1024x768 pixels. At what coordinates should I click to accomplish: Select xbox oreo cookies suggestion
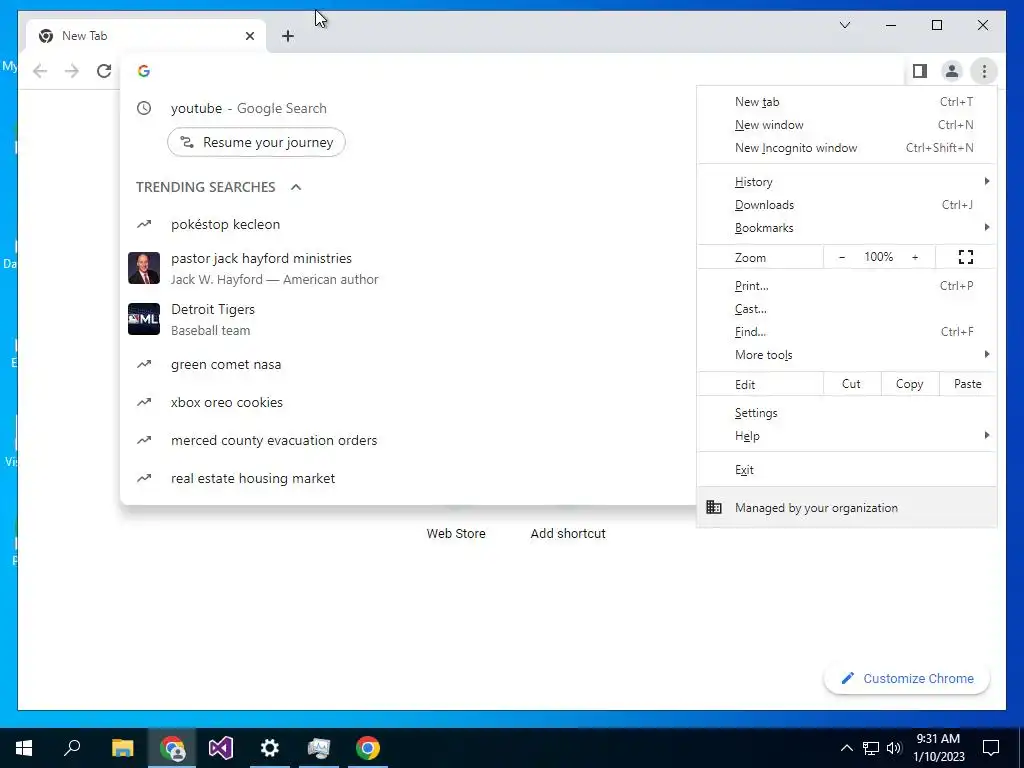tap(408, 402)
